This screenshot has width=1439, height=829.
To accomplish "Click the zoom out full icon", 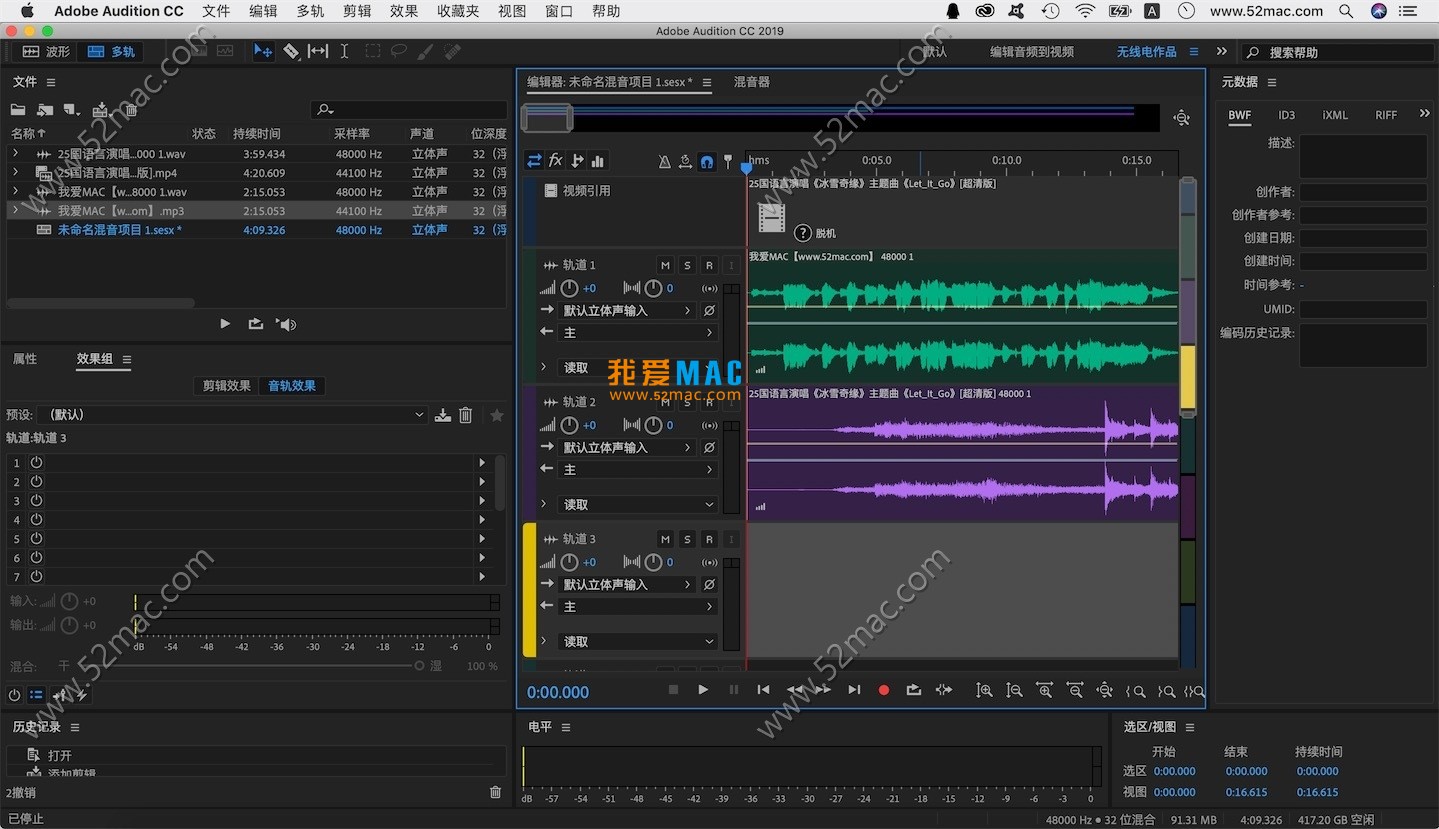I will tap(1104, 690).
